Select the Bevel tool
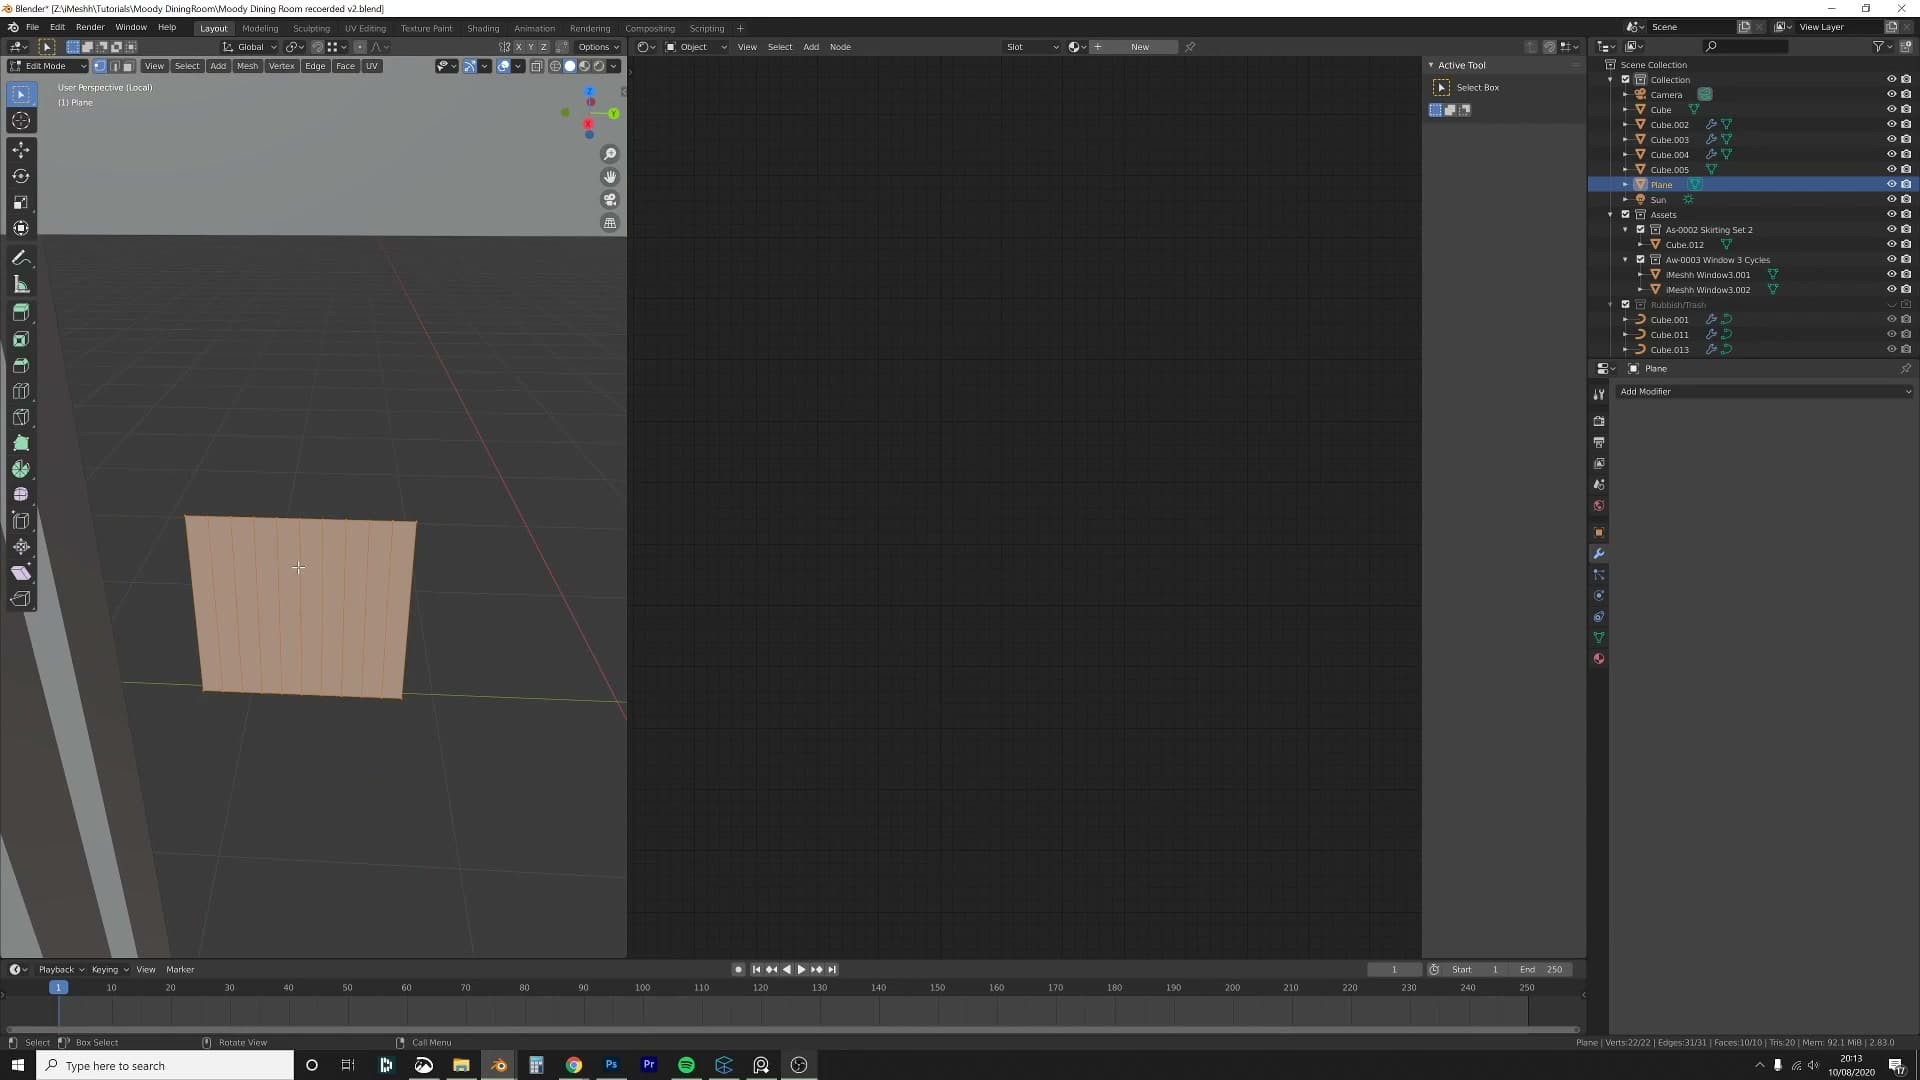The width and height of the screenshot is (1920, 1080). 21,366
